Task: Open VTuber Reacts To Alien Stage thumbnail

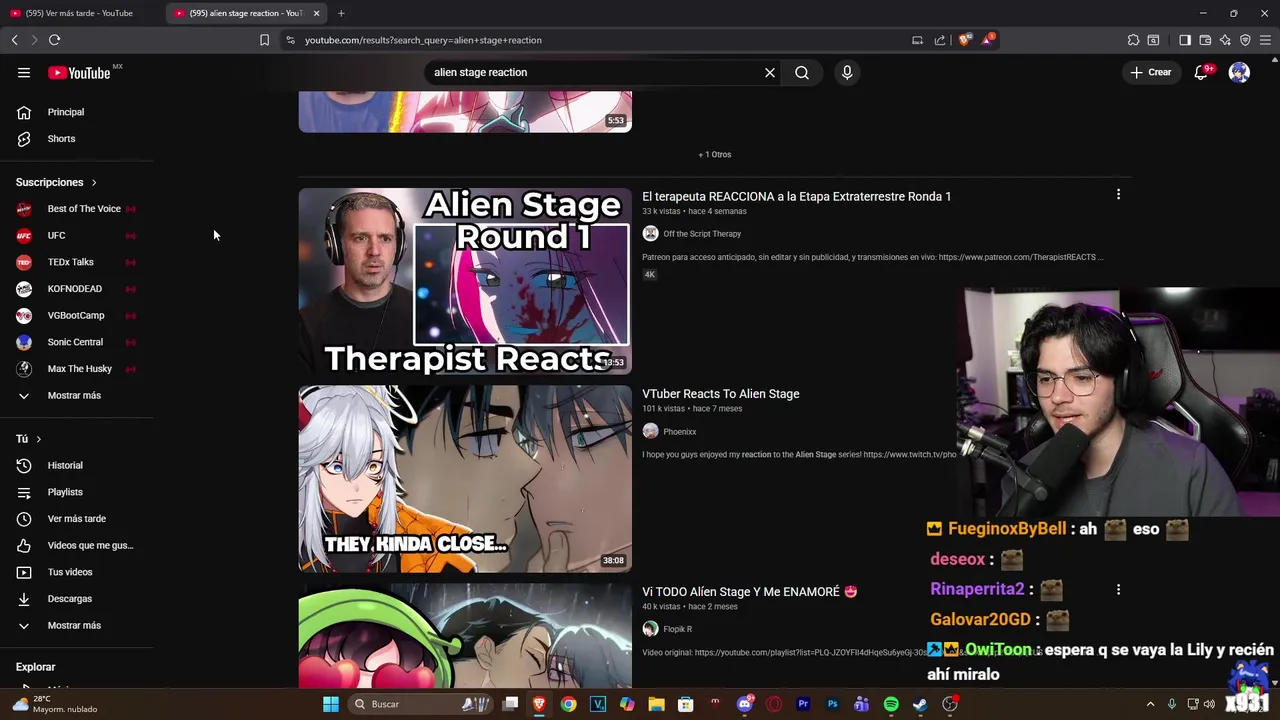Action: coord(465,479)
